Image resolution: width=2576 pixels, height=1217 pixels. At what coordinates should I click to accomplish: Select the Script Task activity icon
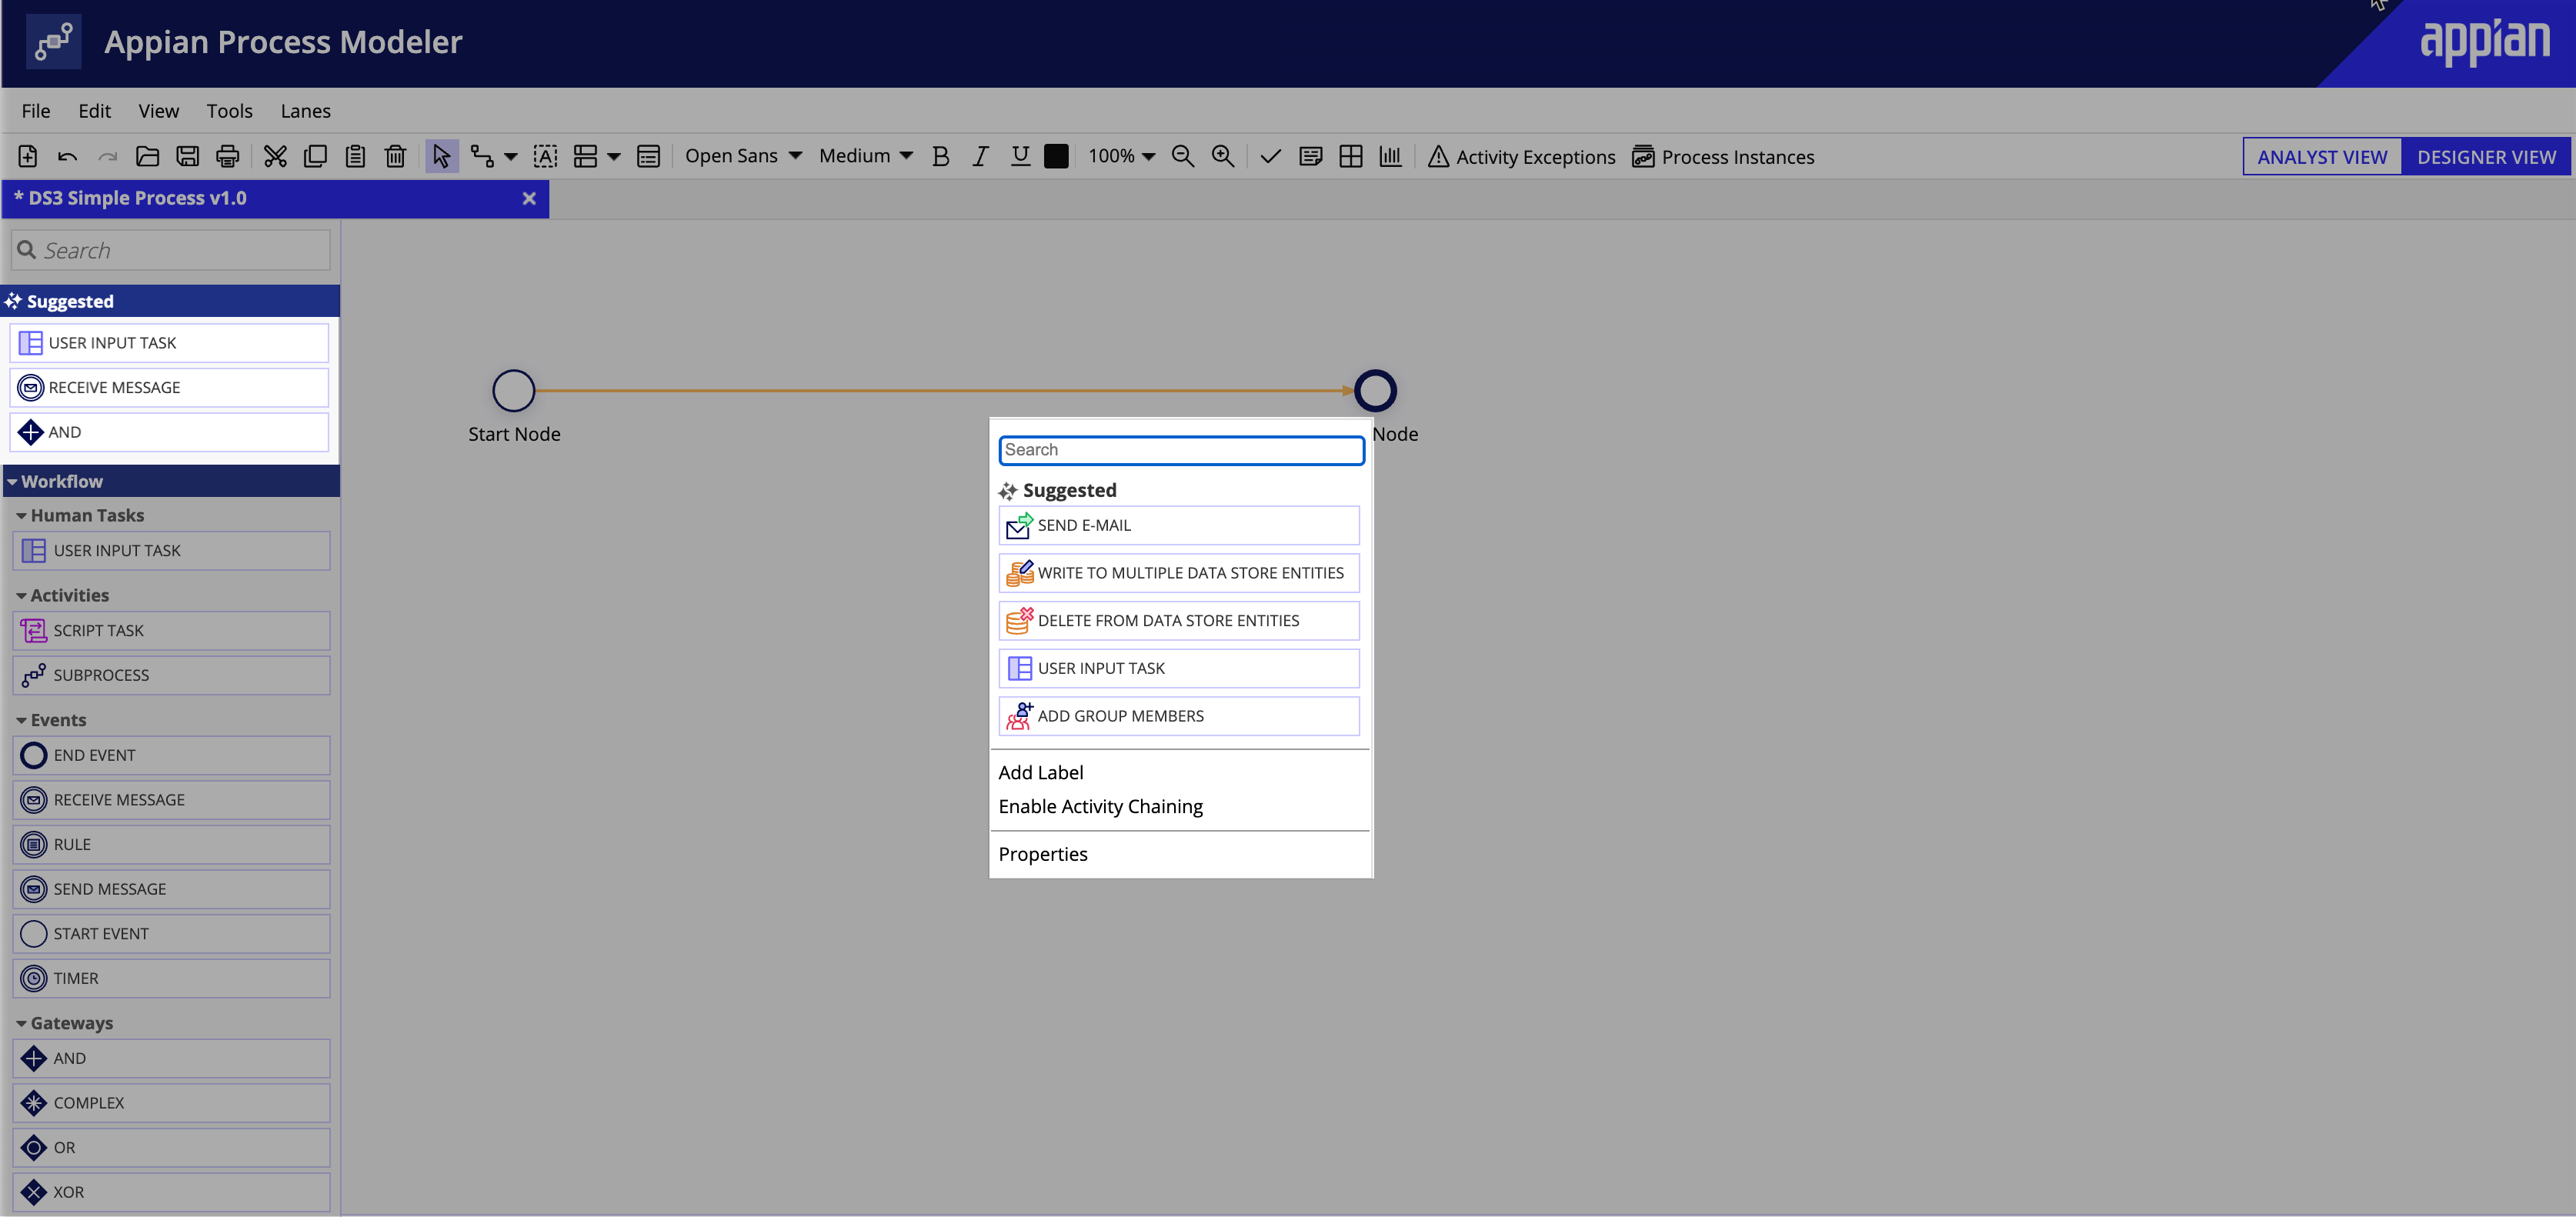[x=32, y=629]
